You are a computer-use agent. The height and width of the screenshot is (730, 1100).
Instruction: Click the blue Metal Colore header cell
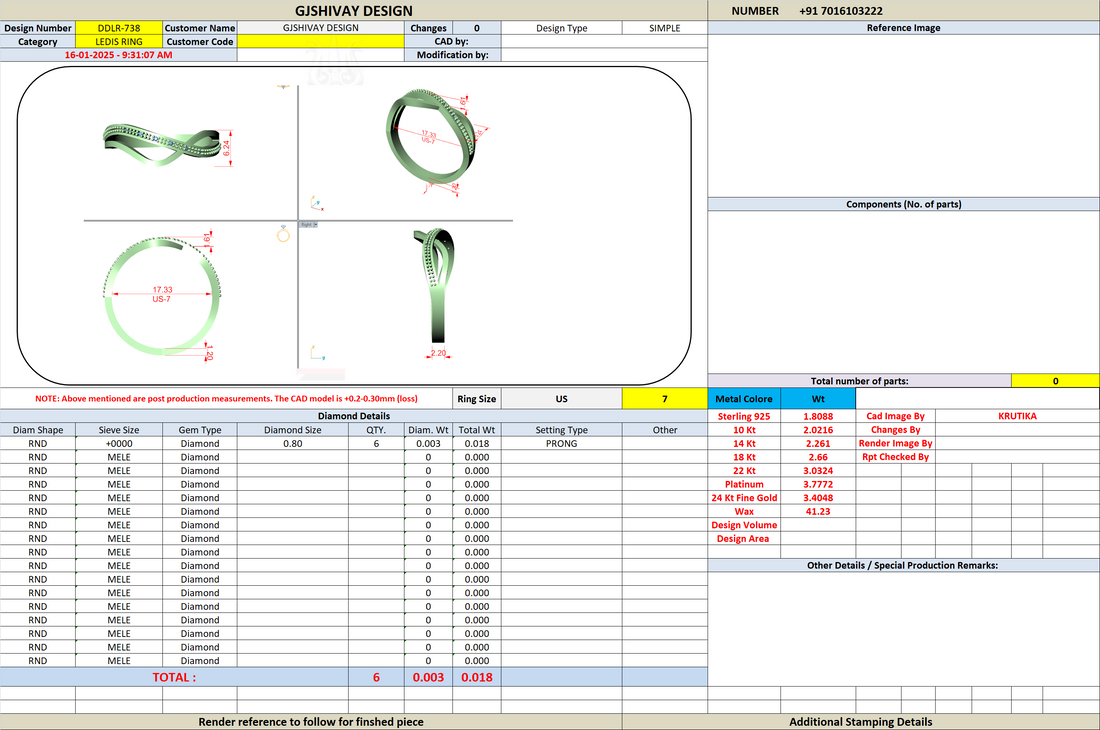[x=744, y=398]
